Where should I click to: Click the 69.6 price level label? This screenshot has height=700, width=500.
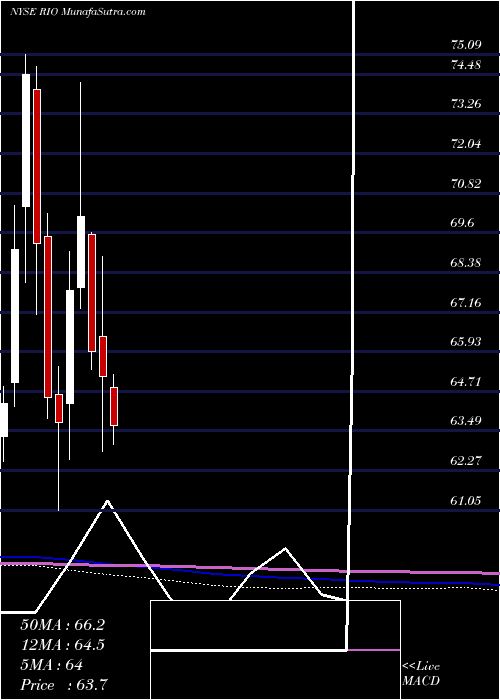(462, 223)
